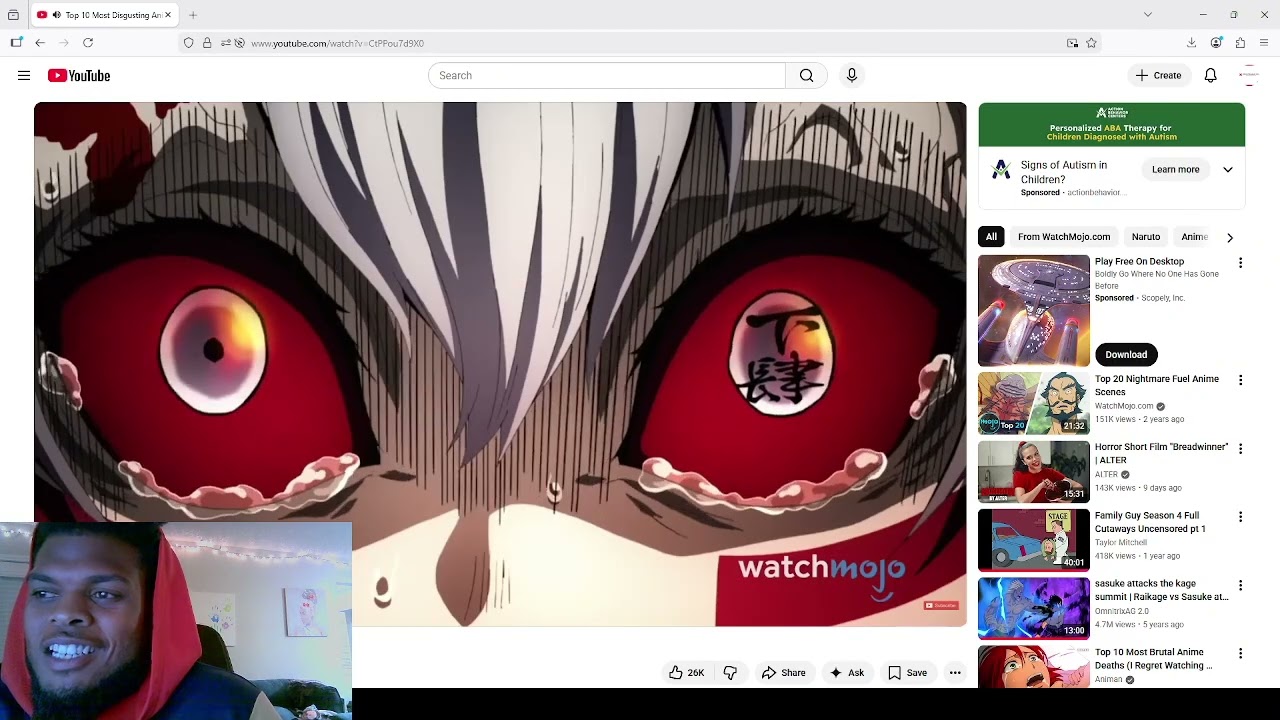
Task: Go to YouTube home via logo
Action: coord(78,75)
